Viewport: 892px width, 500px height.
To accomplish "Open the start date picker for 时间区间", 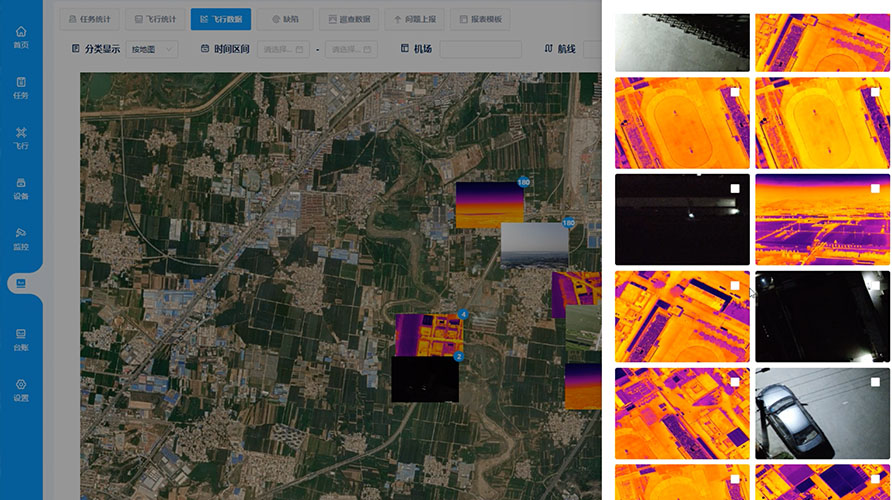I will point(283,49).
